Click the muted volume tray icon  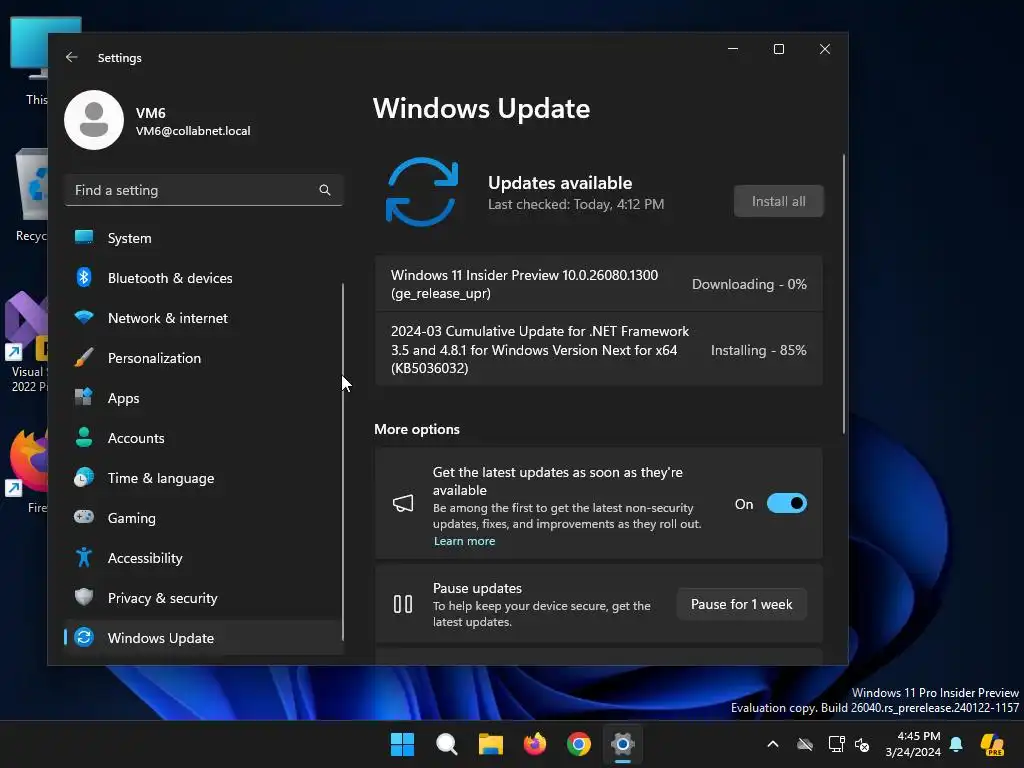point(862,744)
